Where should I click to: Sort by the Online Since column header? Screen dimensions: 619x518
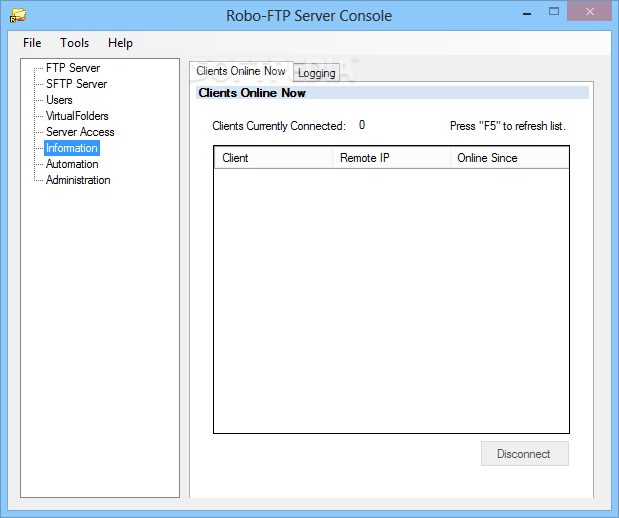click(x=509, y=158)
